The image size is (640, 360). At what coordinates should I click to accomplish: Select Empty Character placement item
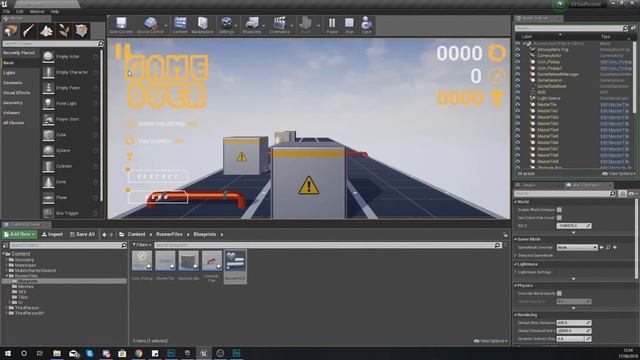(70, 72)
